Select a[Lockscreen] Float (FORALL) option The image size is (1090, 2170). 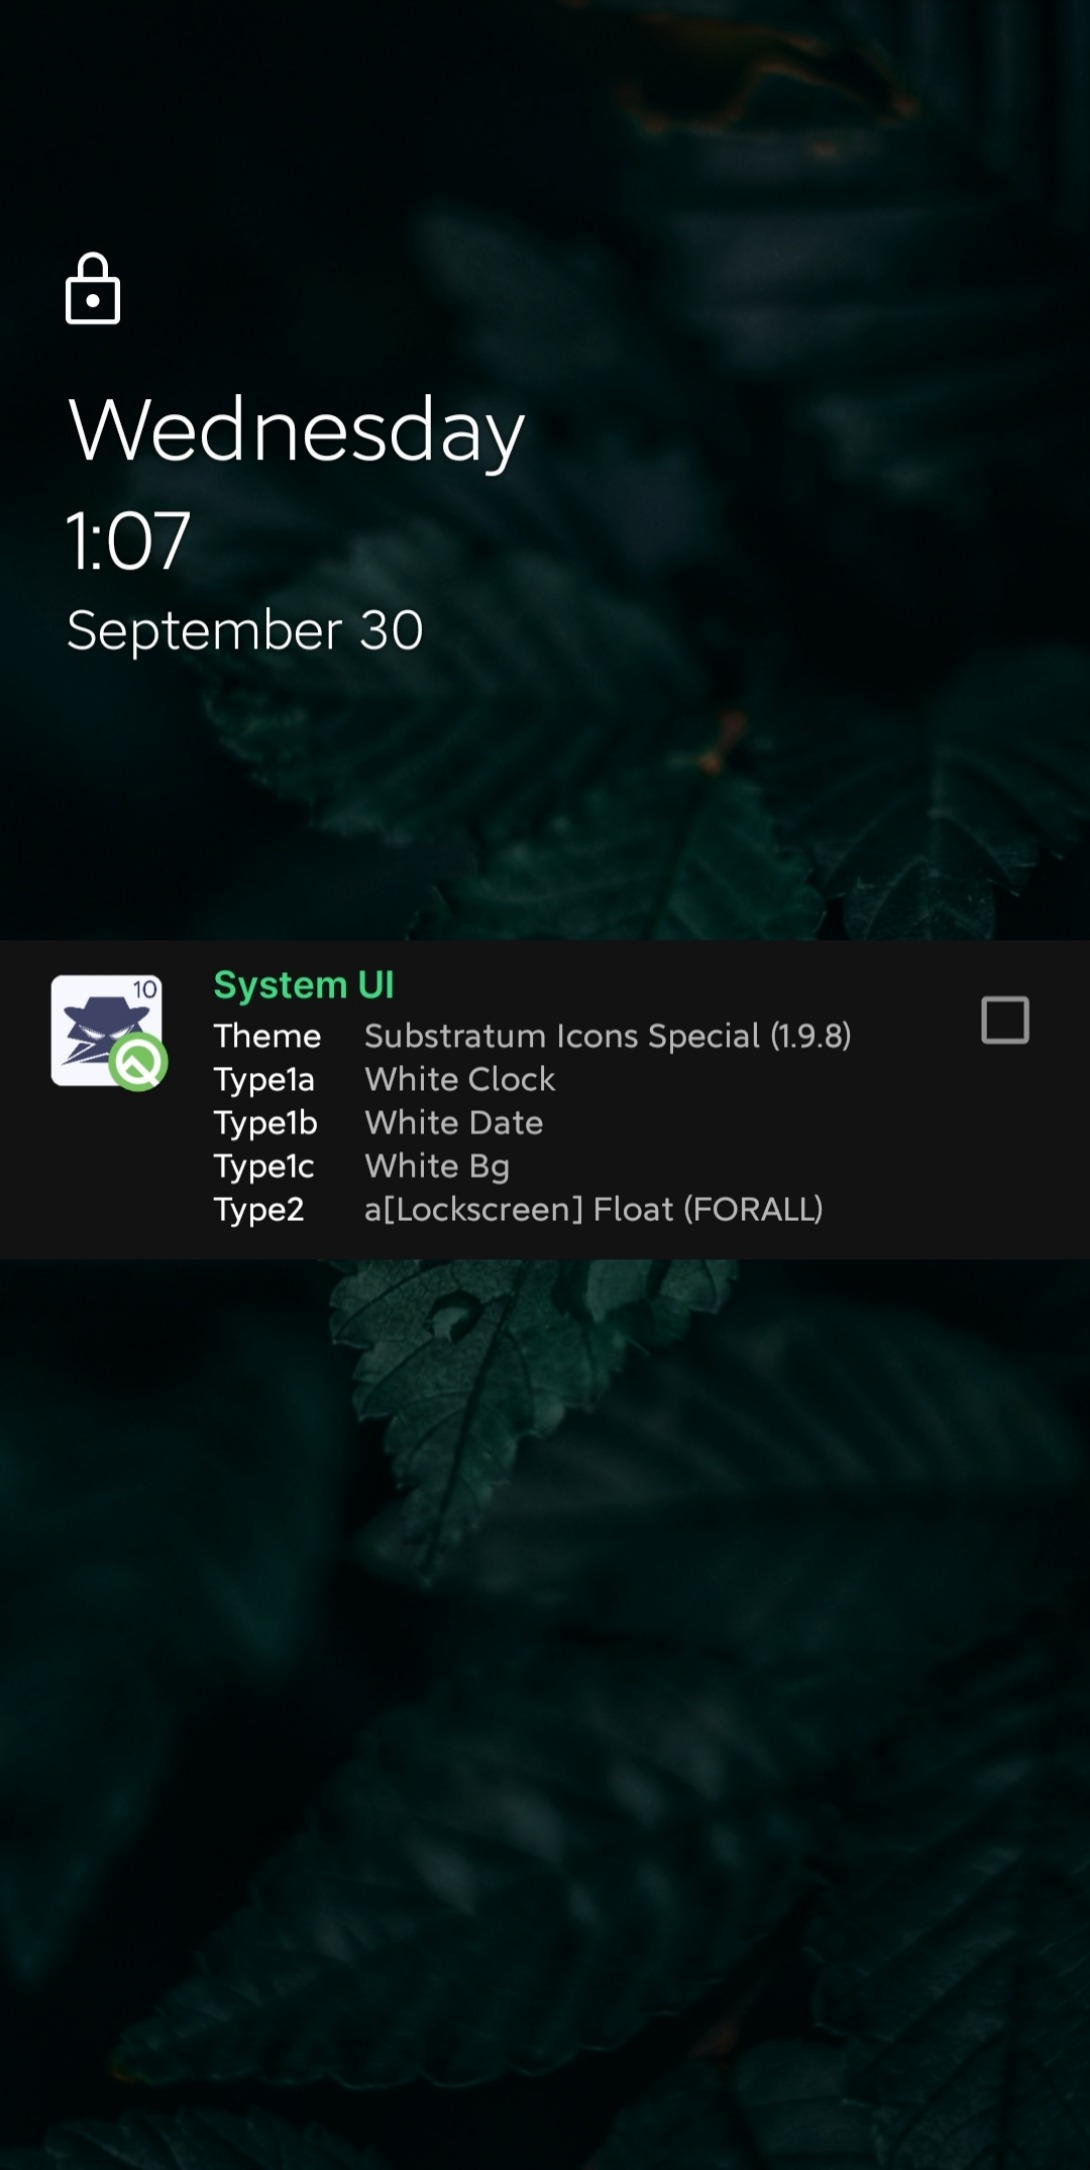click(x=594, y=1209)
